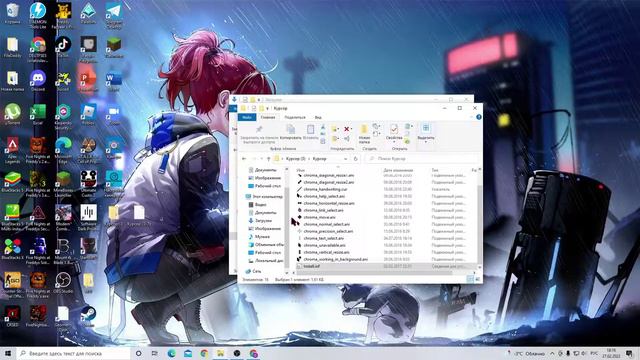Select file chroma_help_select.ani
The width and height of the screenshot is (640, 360).
[x=324, y=196]
